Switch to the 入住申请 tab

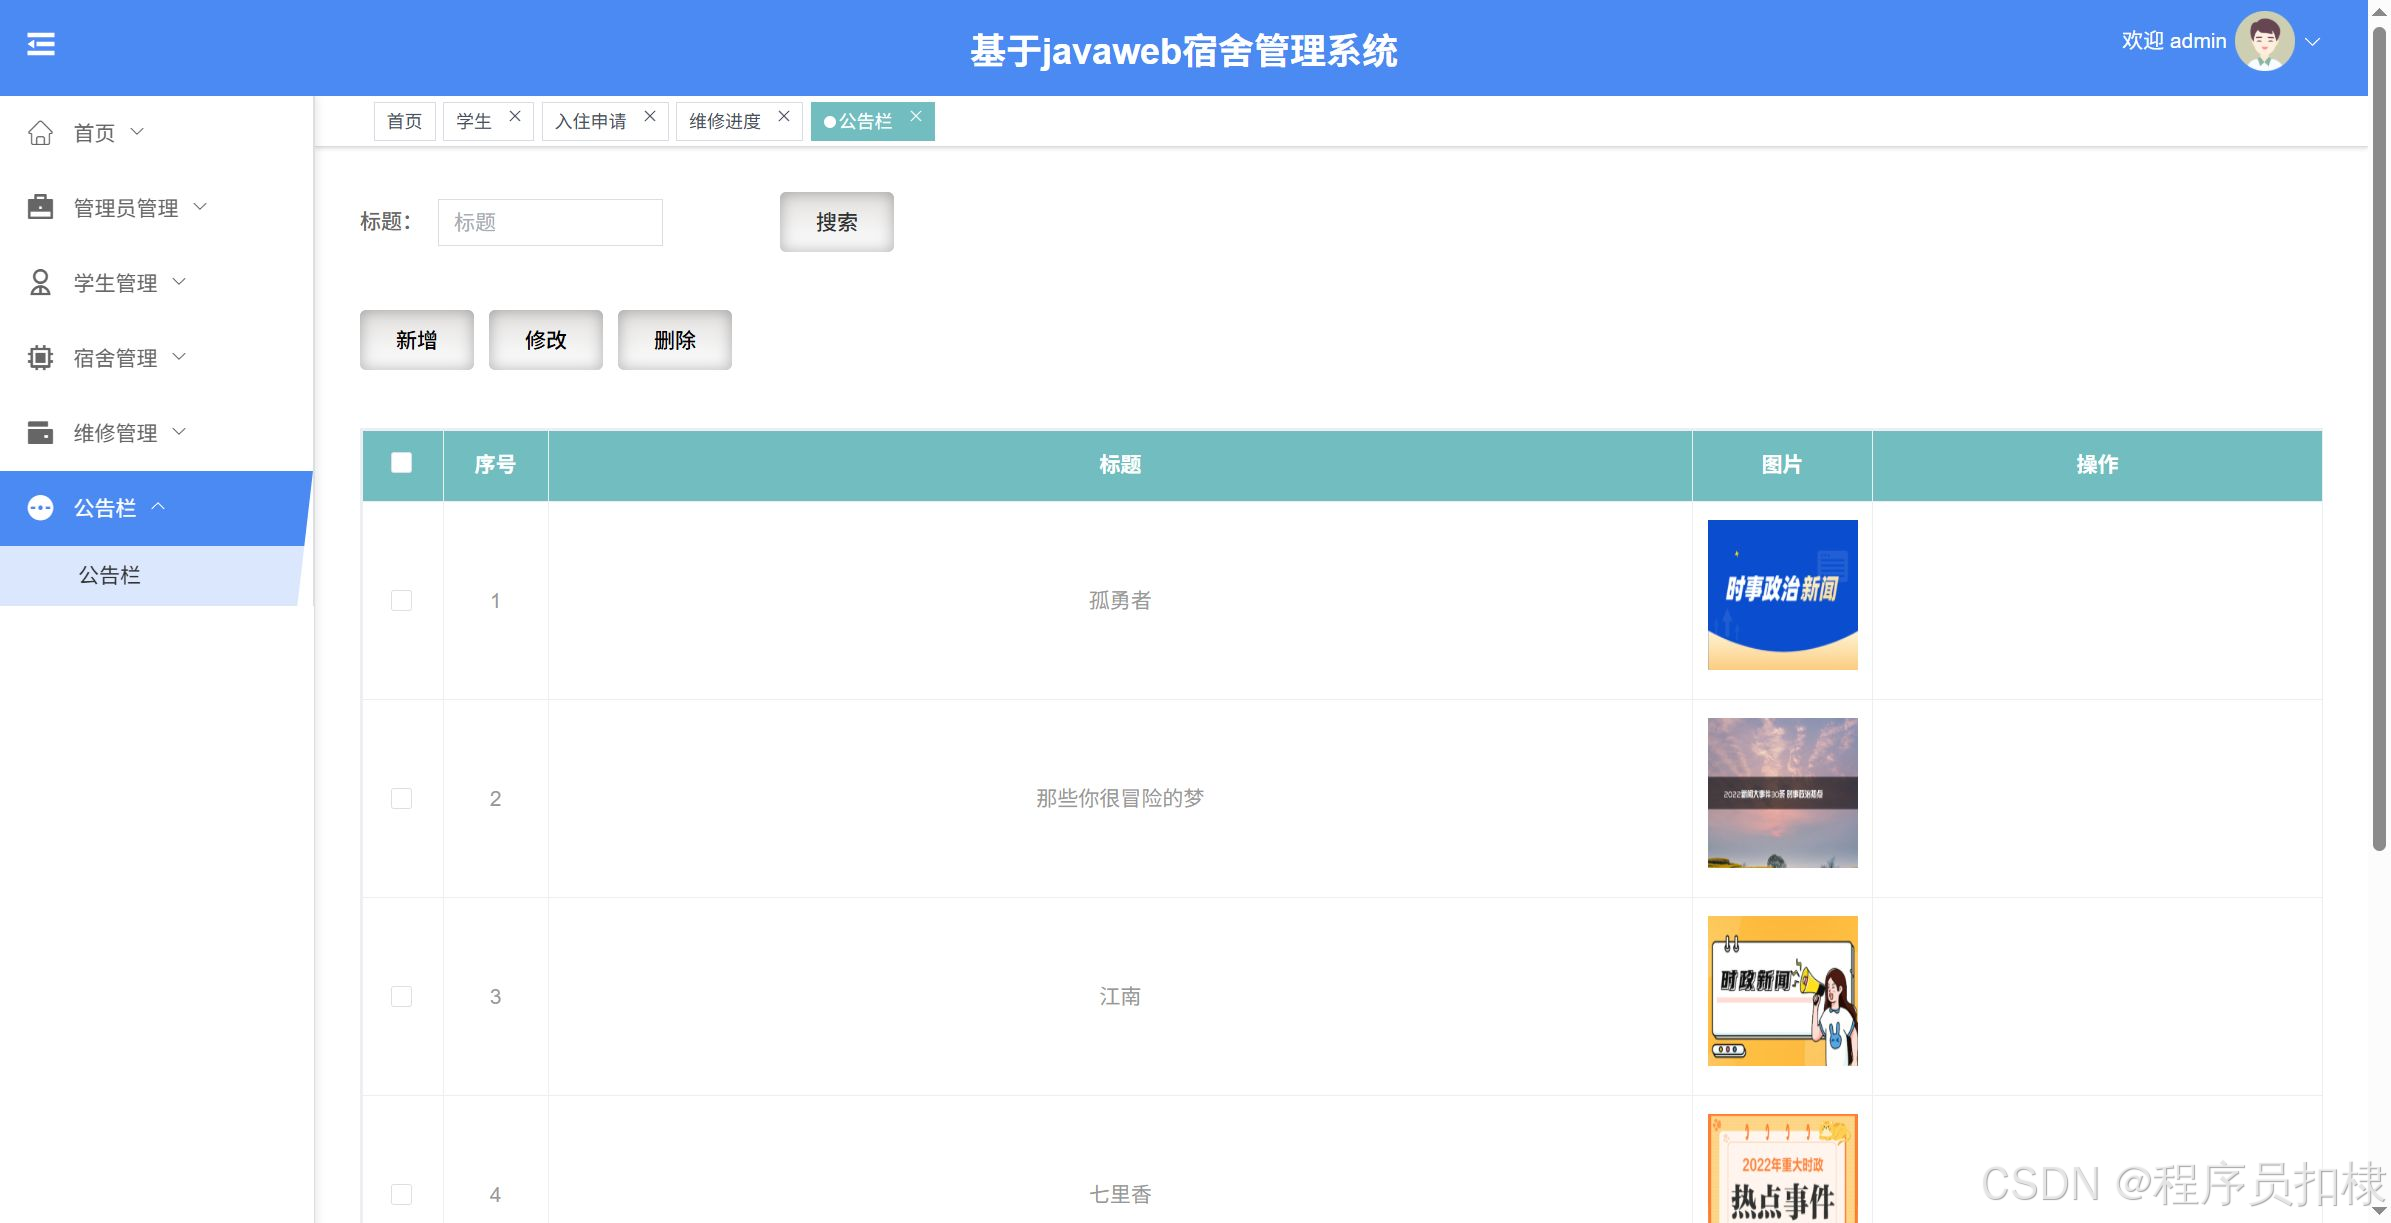click(591, 121)
